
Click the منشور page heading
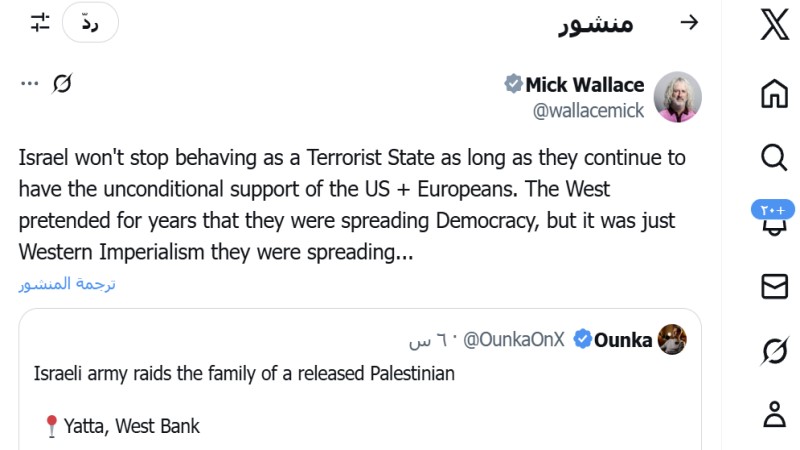click(596, 23)
